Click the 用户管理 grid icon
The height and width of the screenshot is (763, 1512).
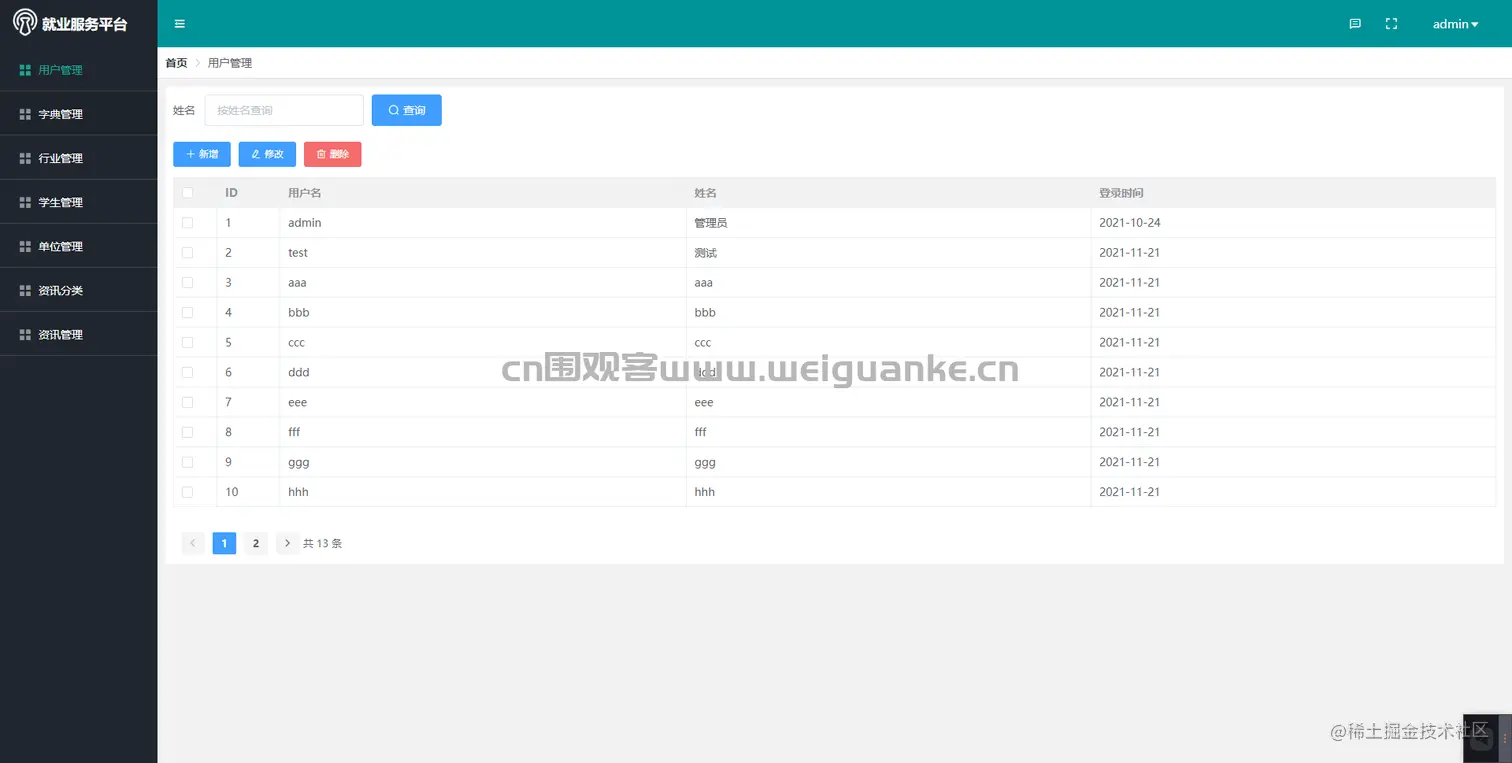pos(25,70)
